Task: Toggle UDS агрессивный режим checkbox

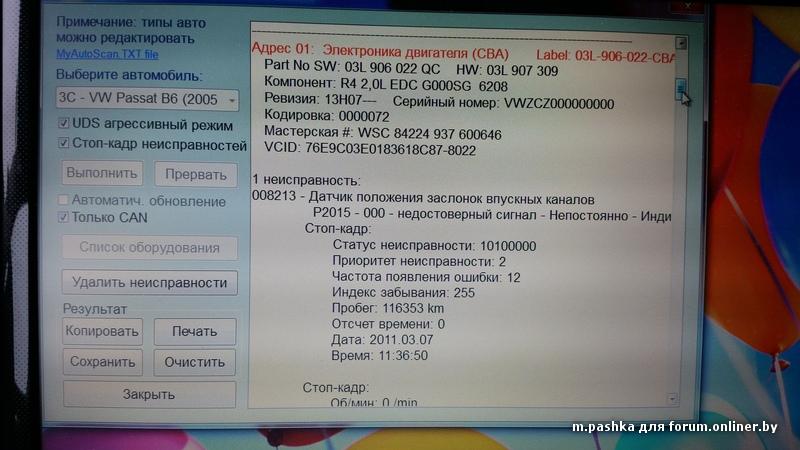Action: 63,123
